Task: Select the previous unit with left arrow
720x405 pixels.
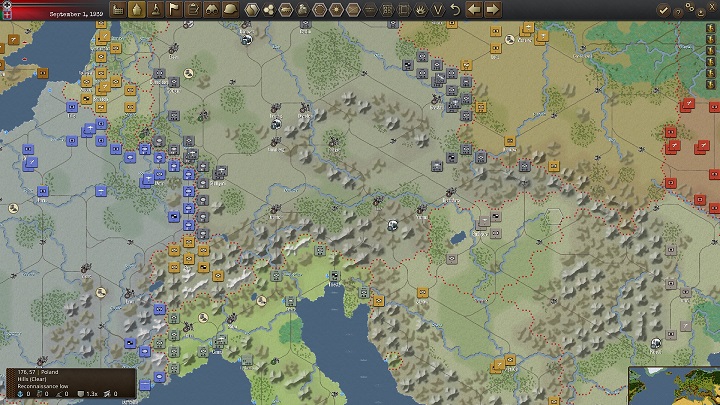Action: coord(474,10)
